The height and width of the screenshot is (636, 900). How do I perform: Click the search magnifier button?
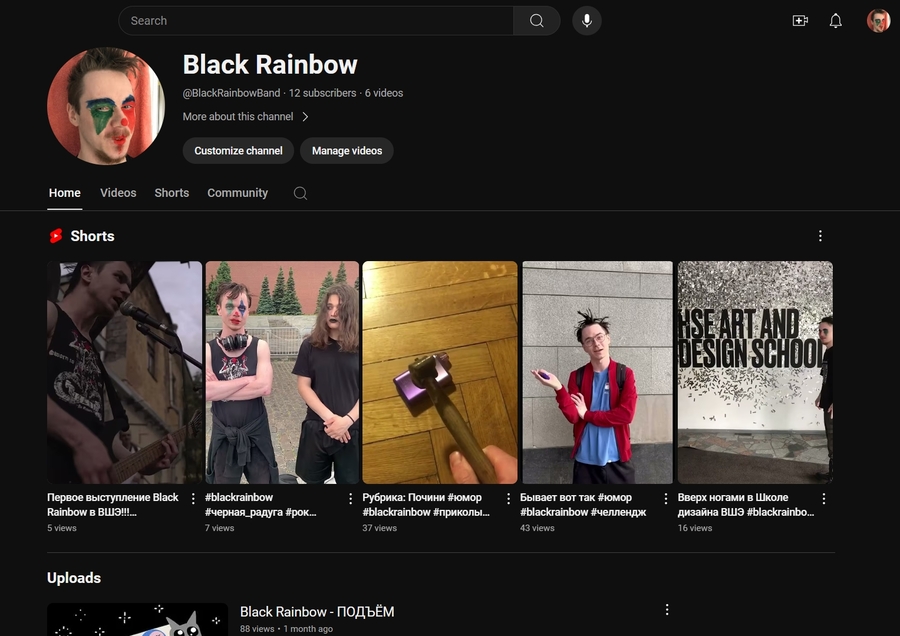click(536, 21)
